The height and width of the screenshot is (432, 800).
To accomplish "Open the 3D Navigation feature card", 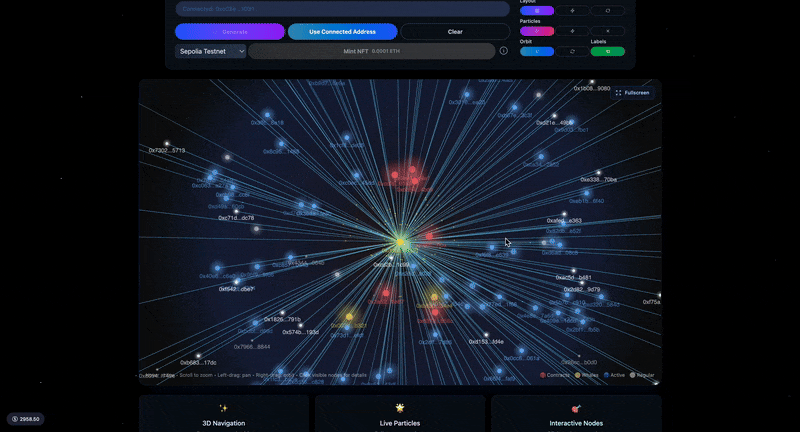I will pos(224,414).
